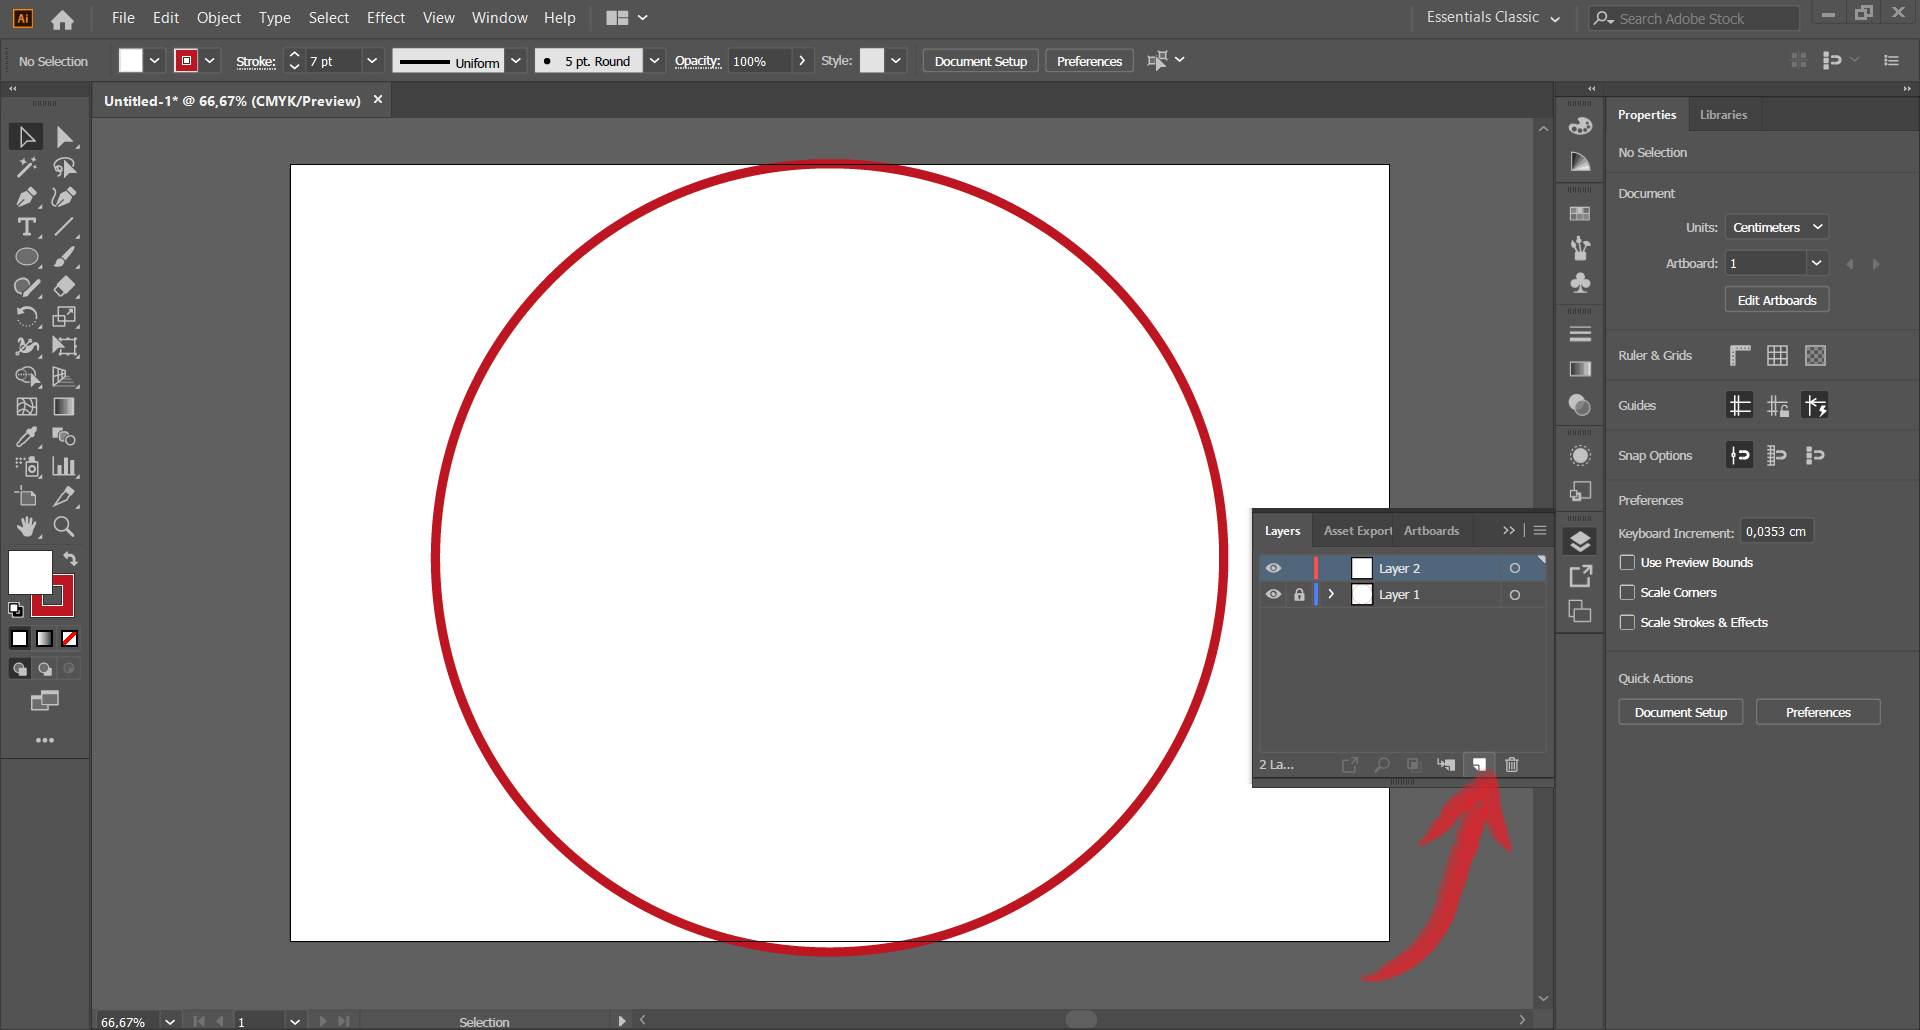Screen dimensions: 1920x1030
Task: Switch to the Libraries tab
Action: (x=1723, y=115)
